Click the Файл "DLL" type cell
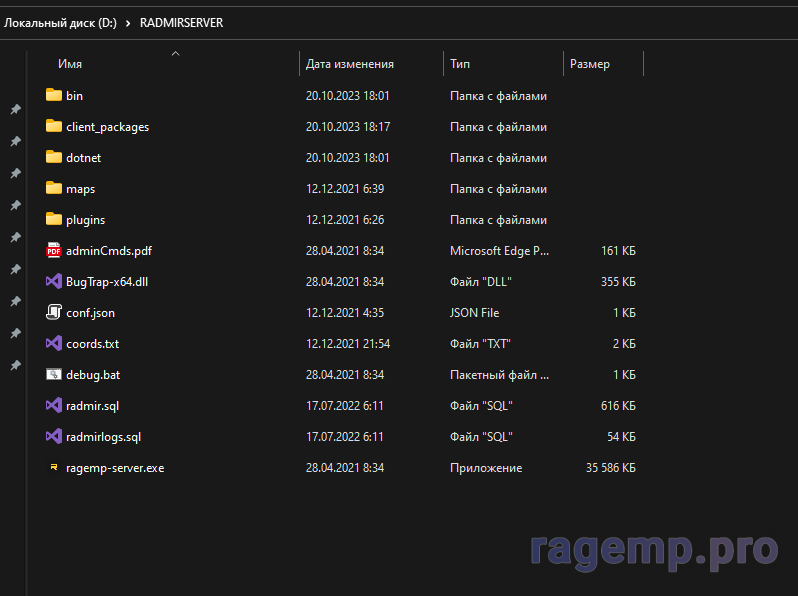The width and height of the screenshot is (798, 596). 480,281
